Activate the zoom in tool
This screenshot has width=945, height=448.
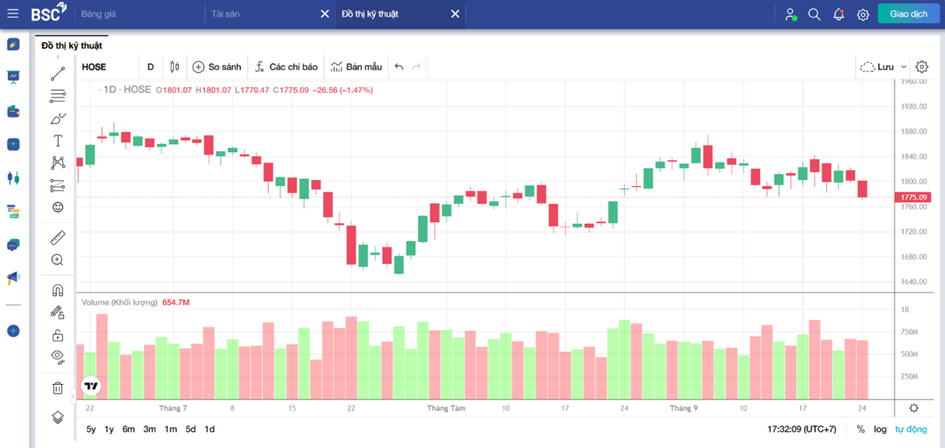pos(58,260)
